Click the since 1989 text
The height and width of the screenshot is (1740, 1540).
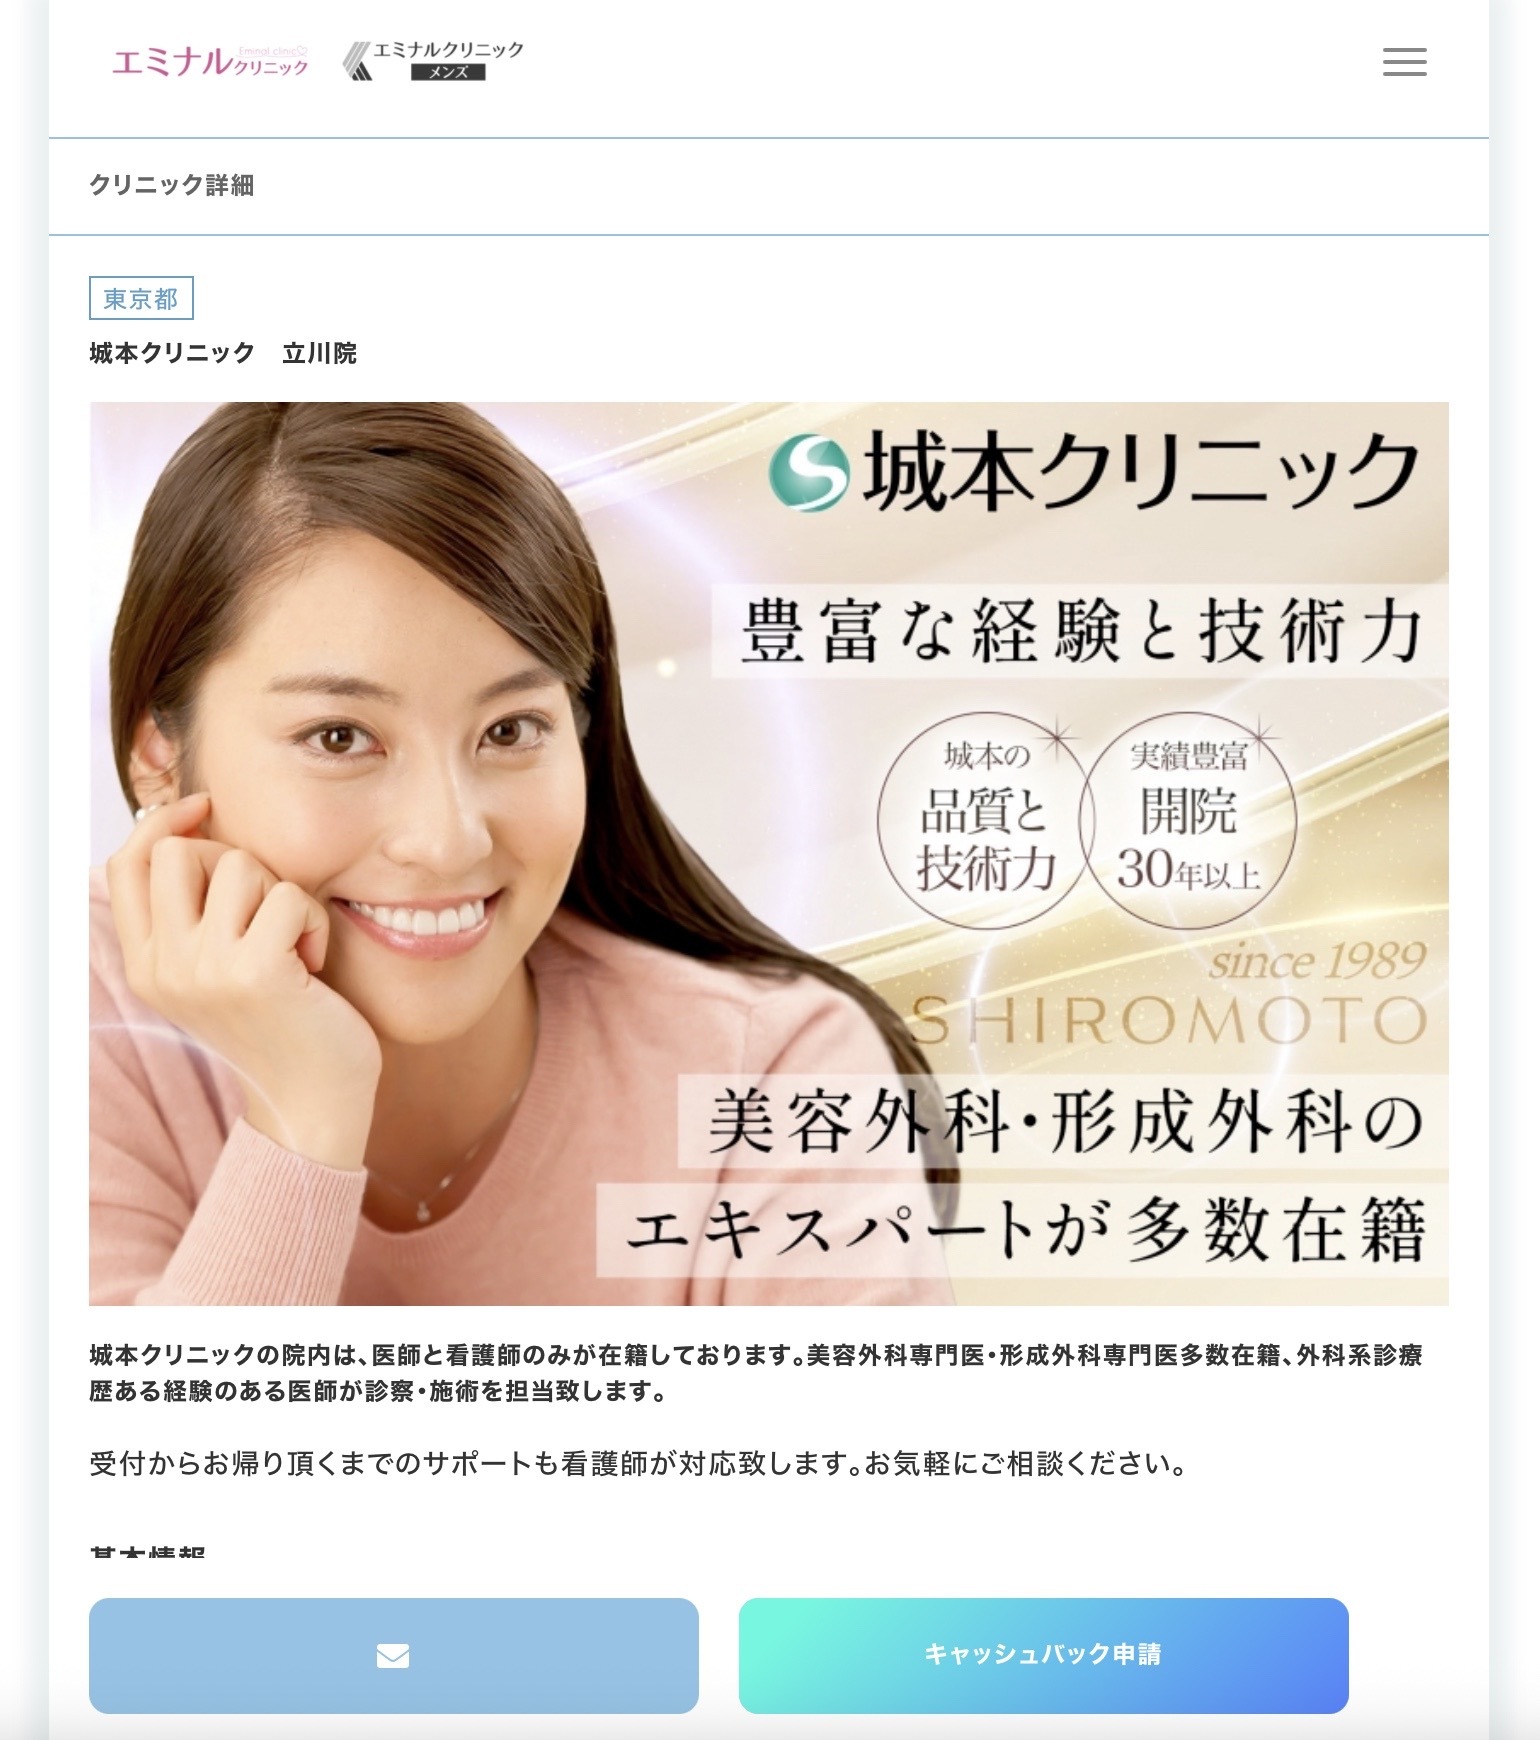1317,962
